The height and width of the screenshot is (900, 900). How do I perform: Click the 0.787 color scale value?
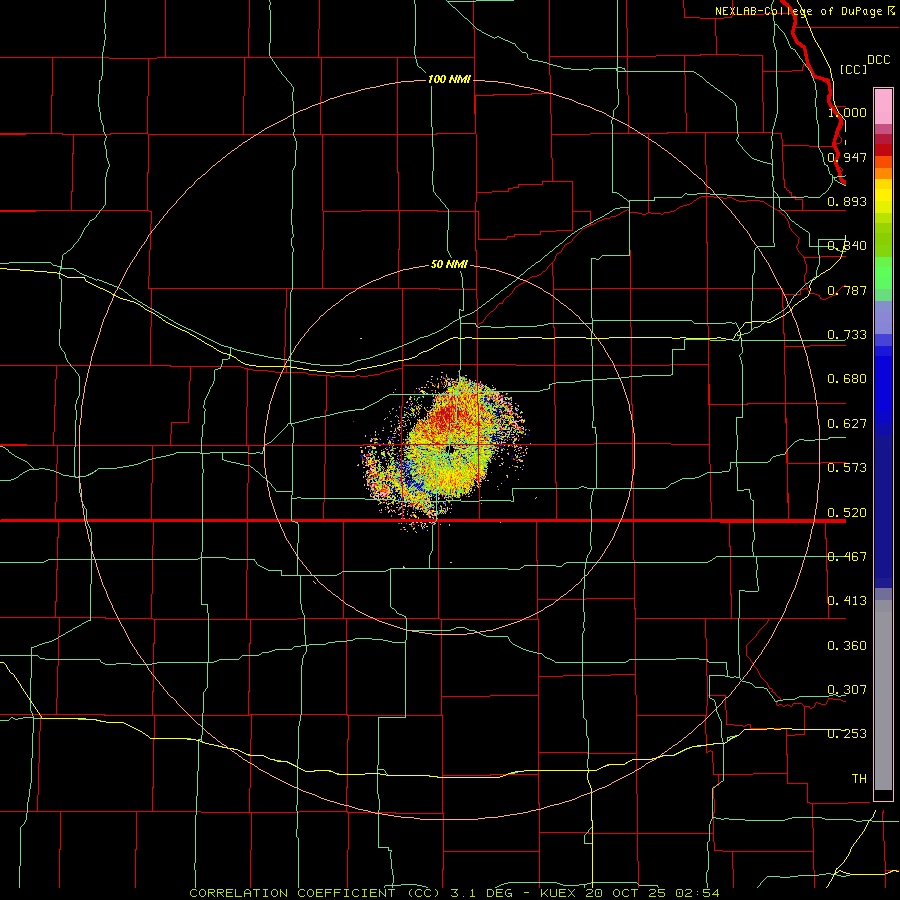tap(847, 290)
